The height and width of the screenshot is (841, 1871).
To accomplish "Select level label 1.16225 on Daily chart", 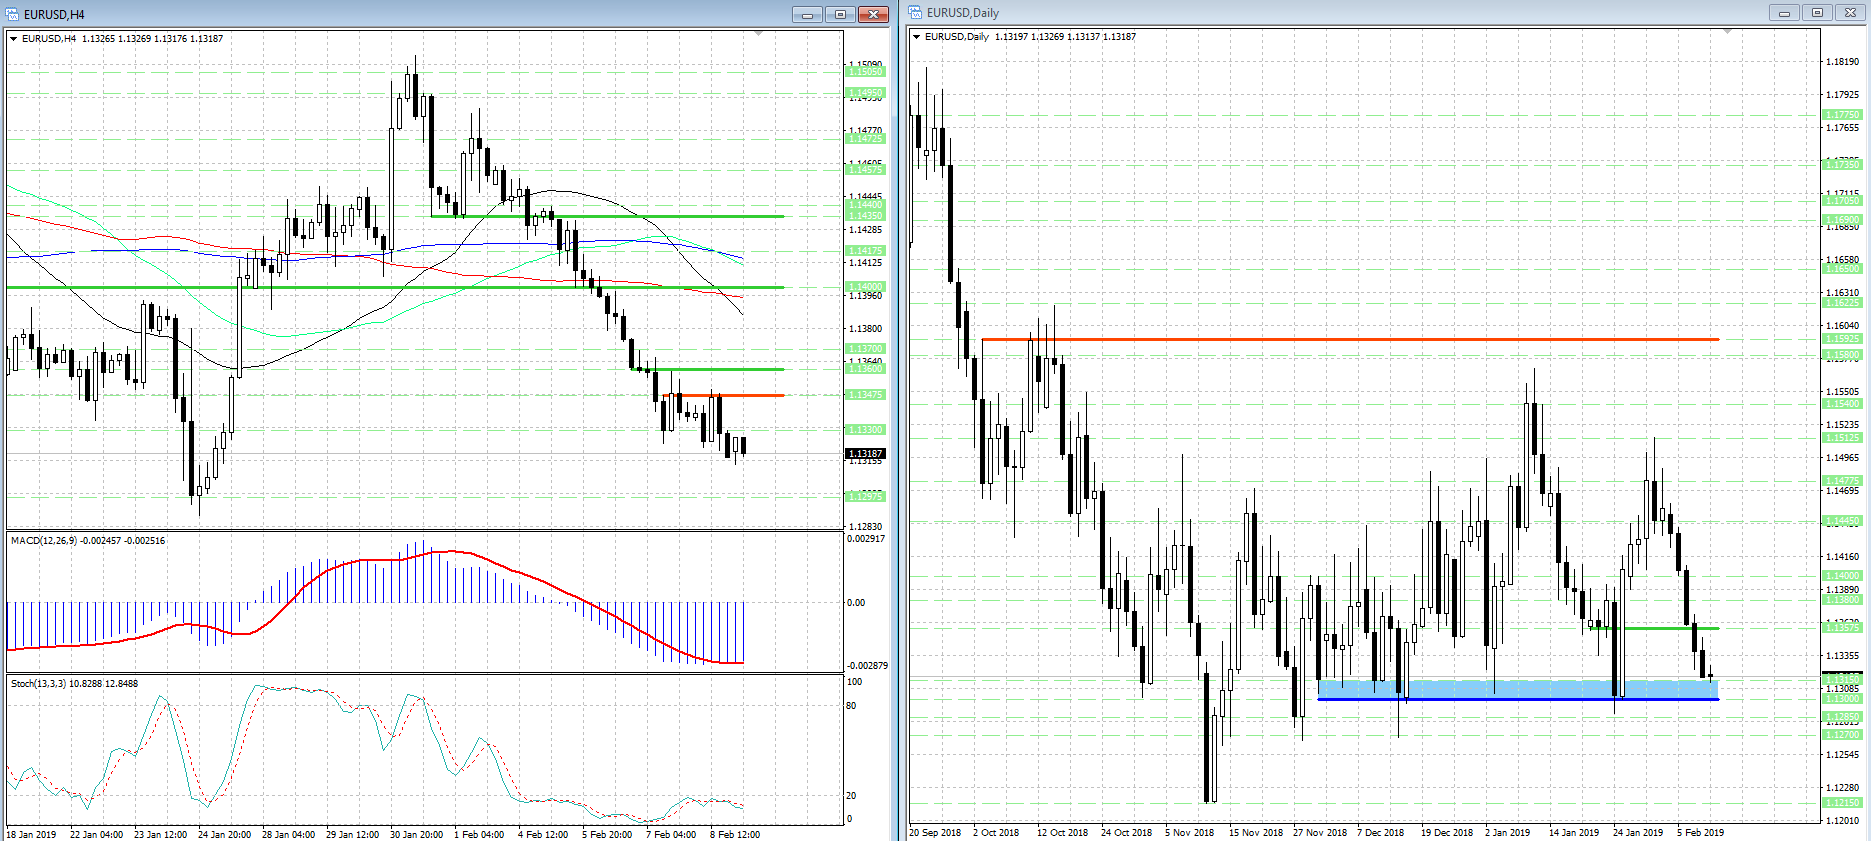I will [x=1843, y=303].
